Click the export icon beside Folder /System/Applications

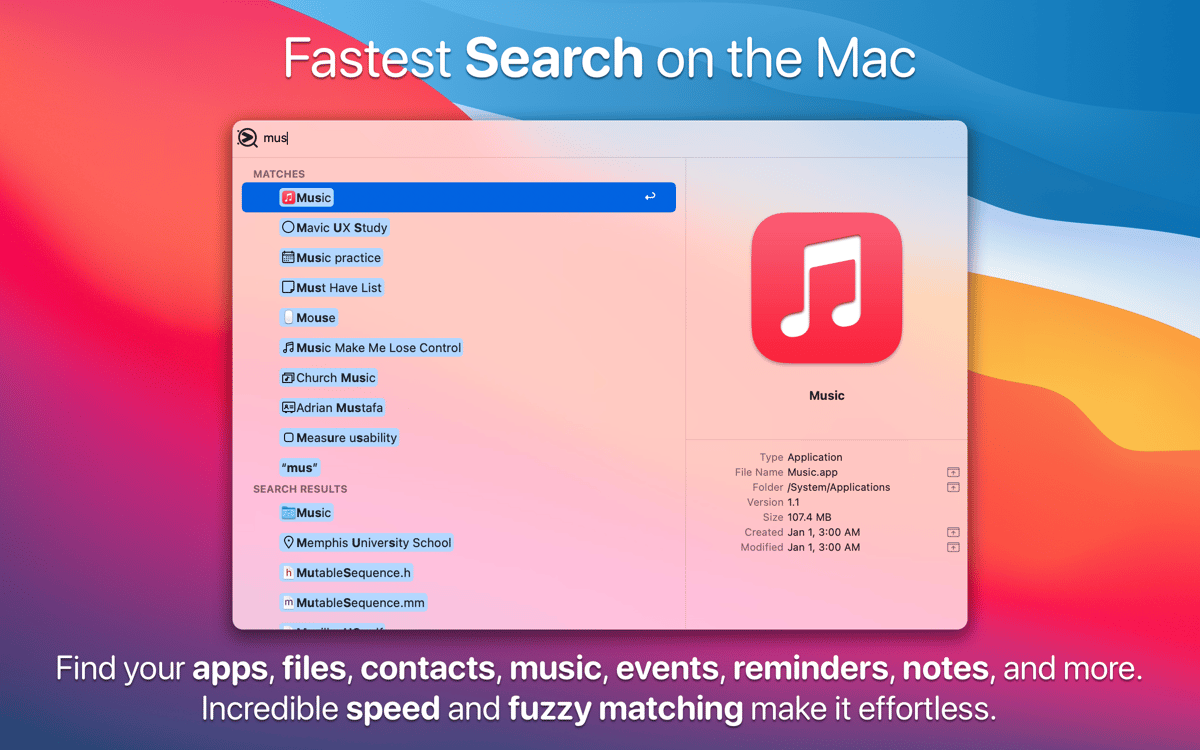click(x=953, y=487)
